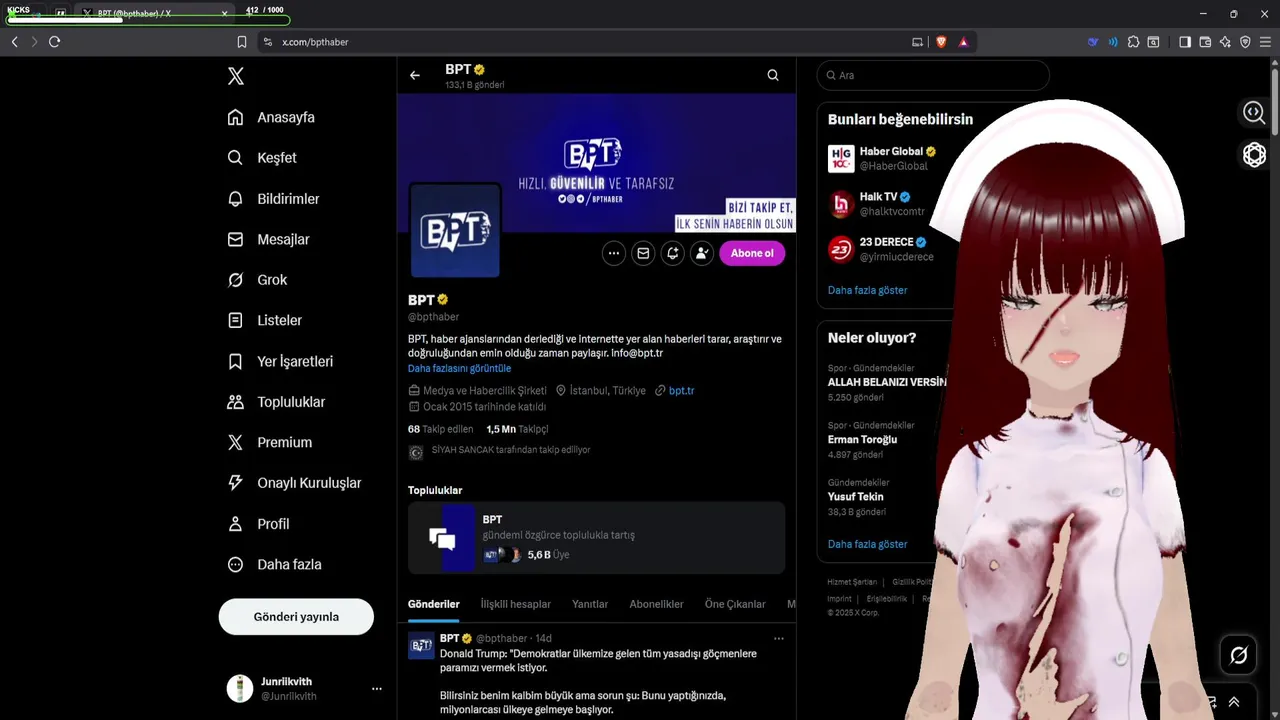The height and width of the screenshot is (720, 1280).
Task: Click the Ara search field
Action: click(x=933, y=75)
